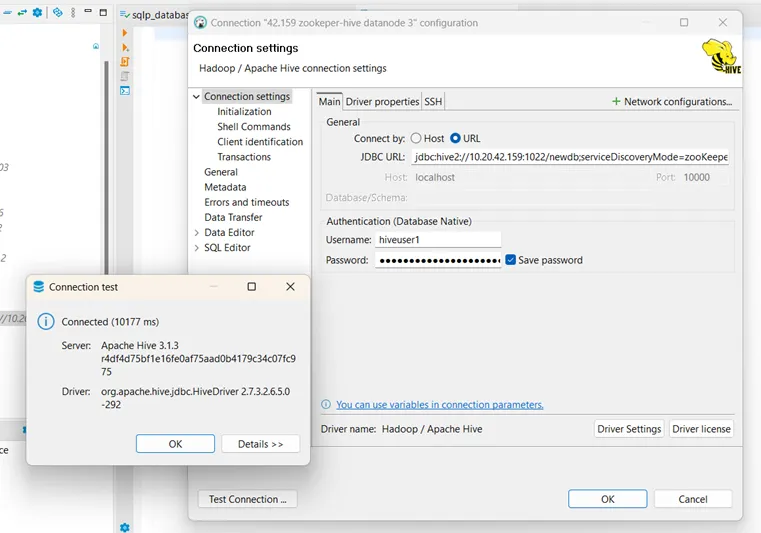
Task: Click grey explain plan icon
Action: click(125, 76)
